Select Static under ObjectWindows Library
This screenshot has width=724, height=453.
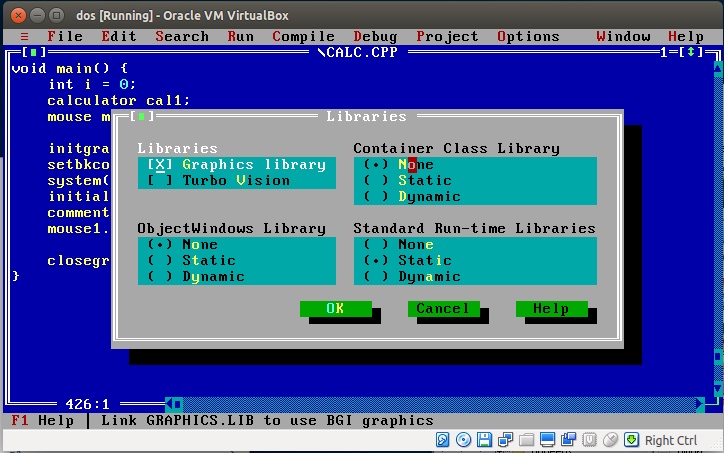point(191,260)
